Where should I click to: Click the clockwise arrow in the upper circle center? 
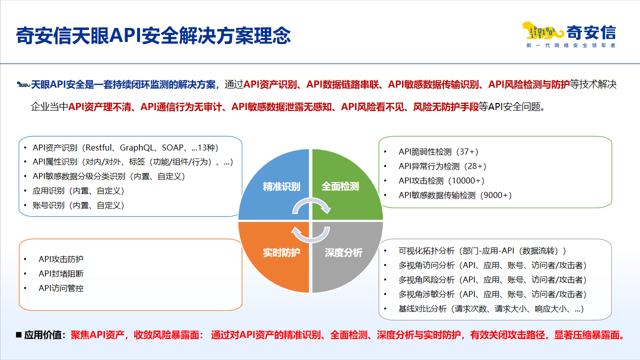pyautogui.click(x=311, y=206)
